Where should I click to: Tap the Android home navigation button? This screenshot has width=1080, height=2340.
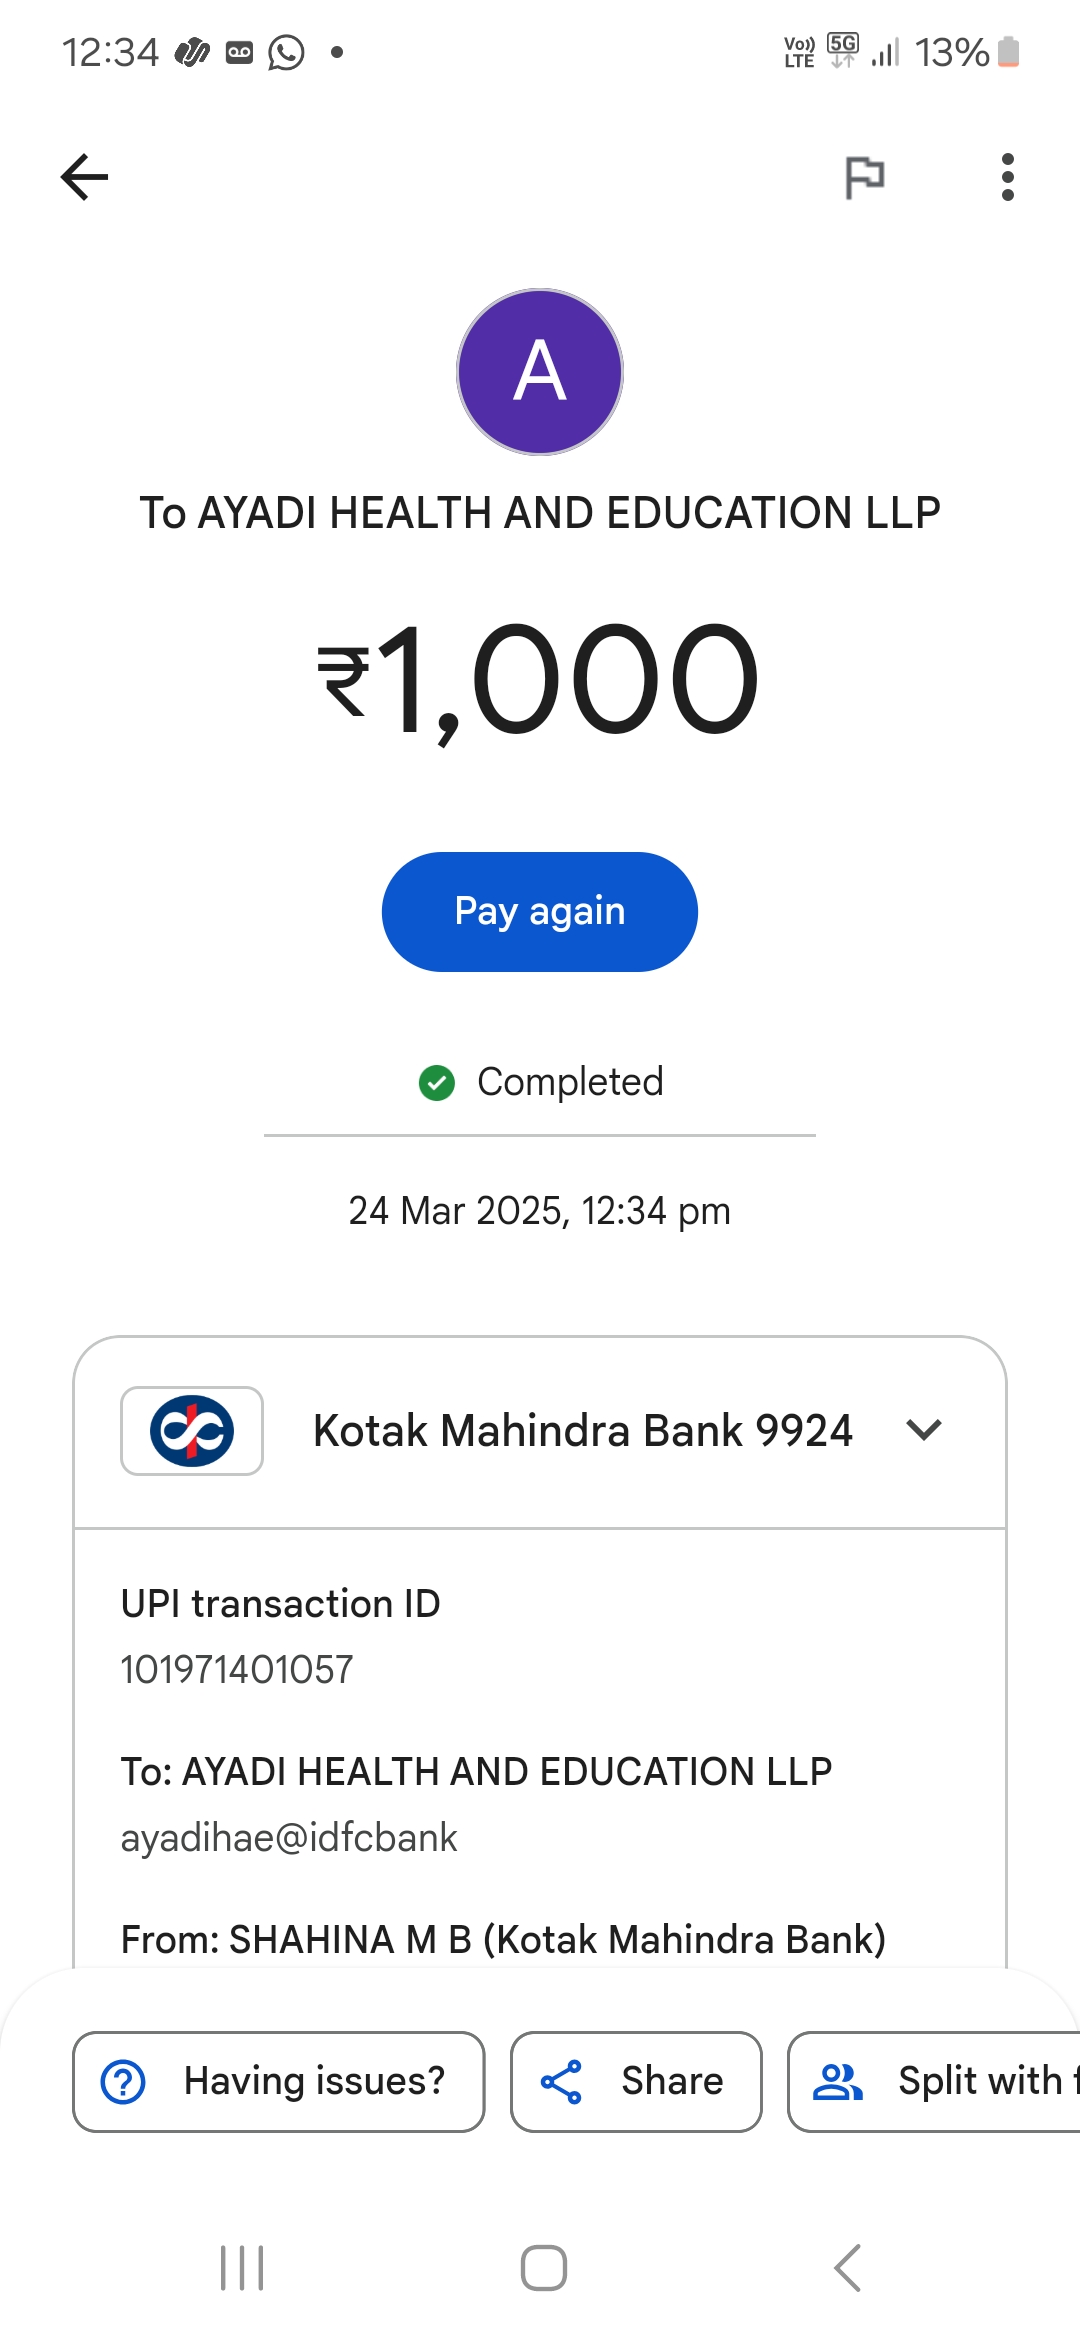(544, 2268)
